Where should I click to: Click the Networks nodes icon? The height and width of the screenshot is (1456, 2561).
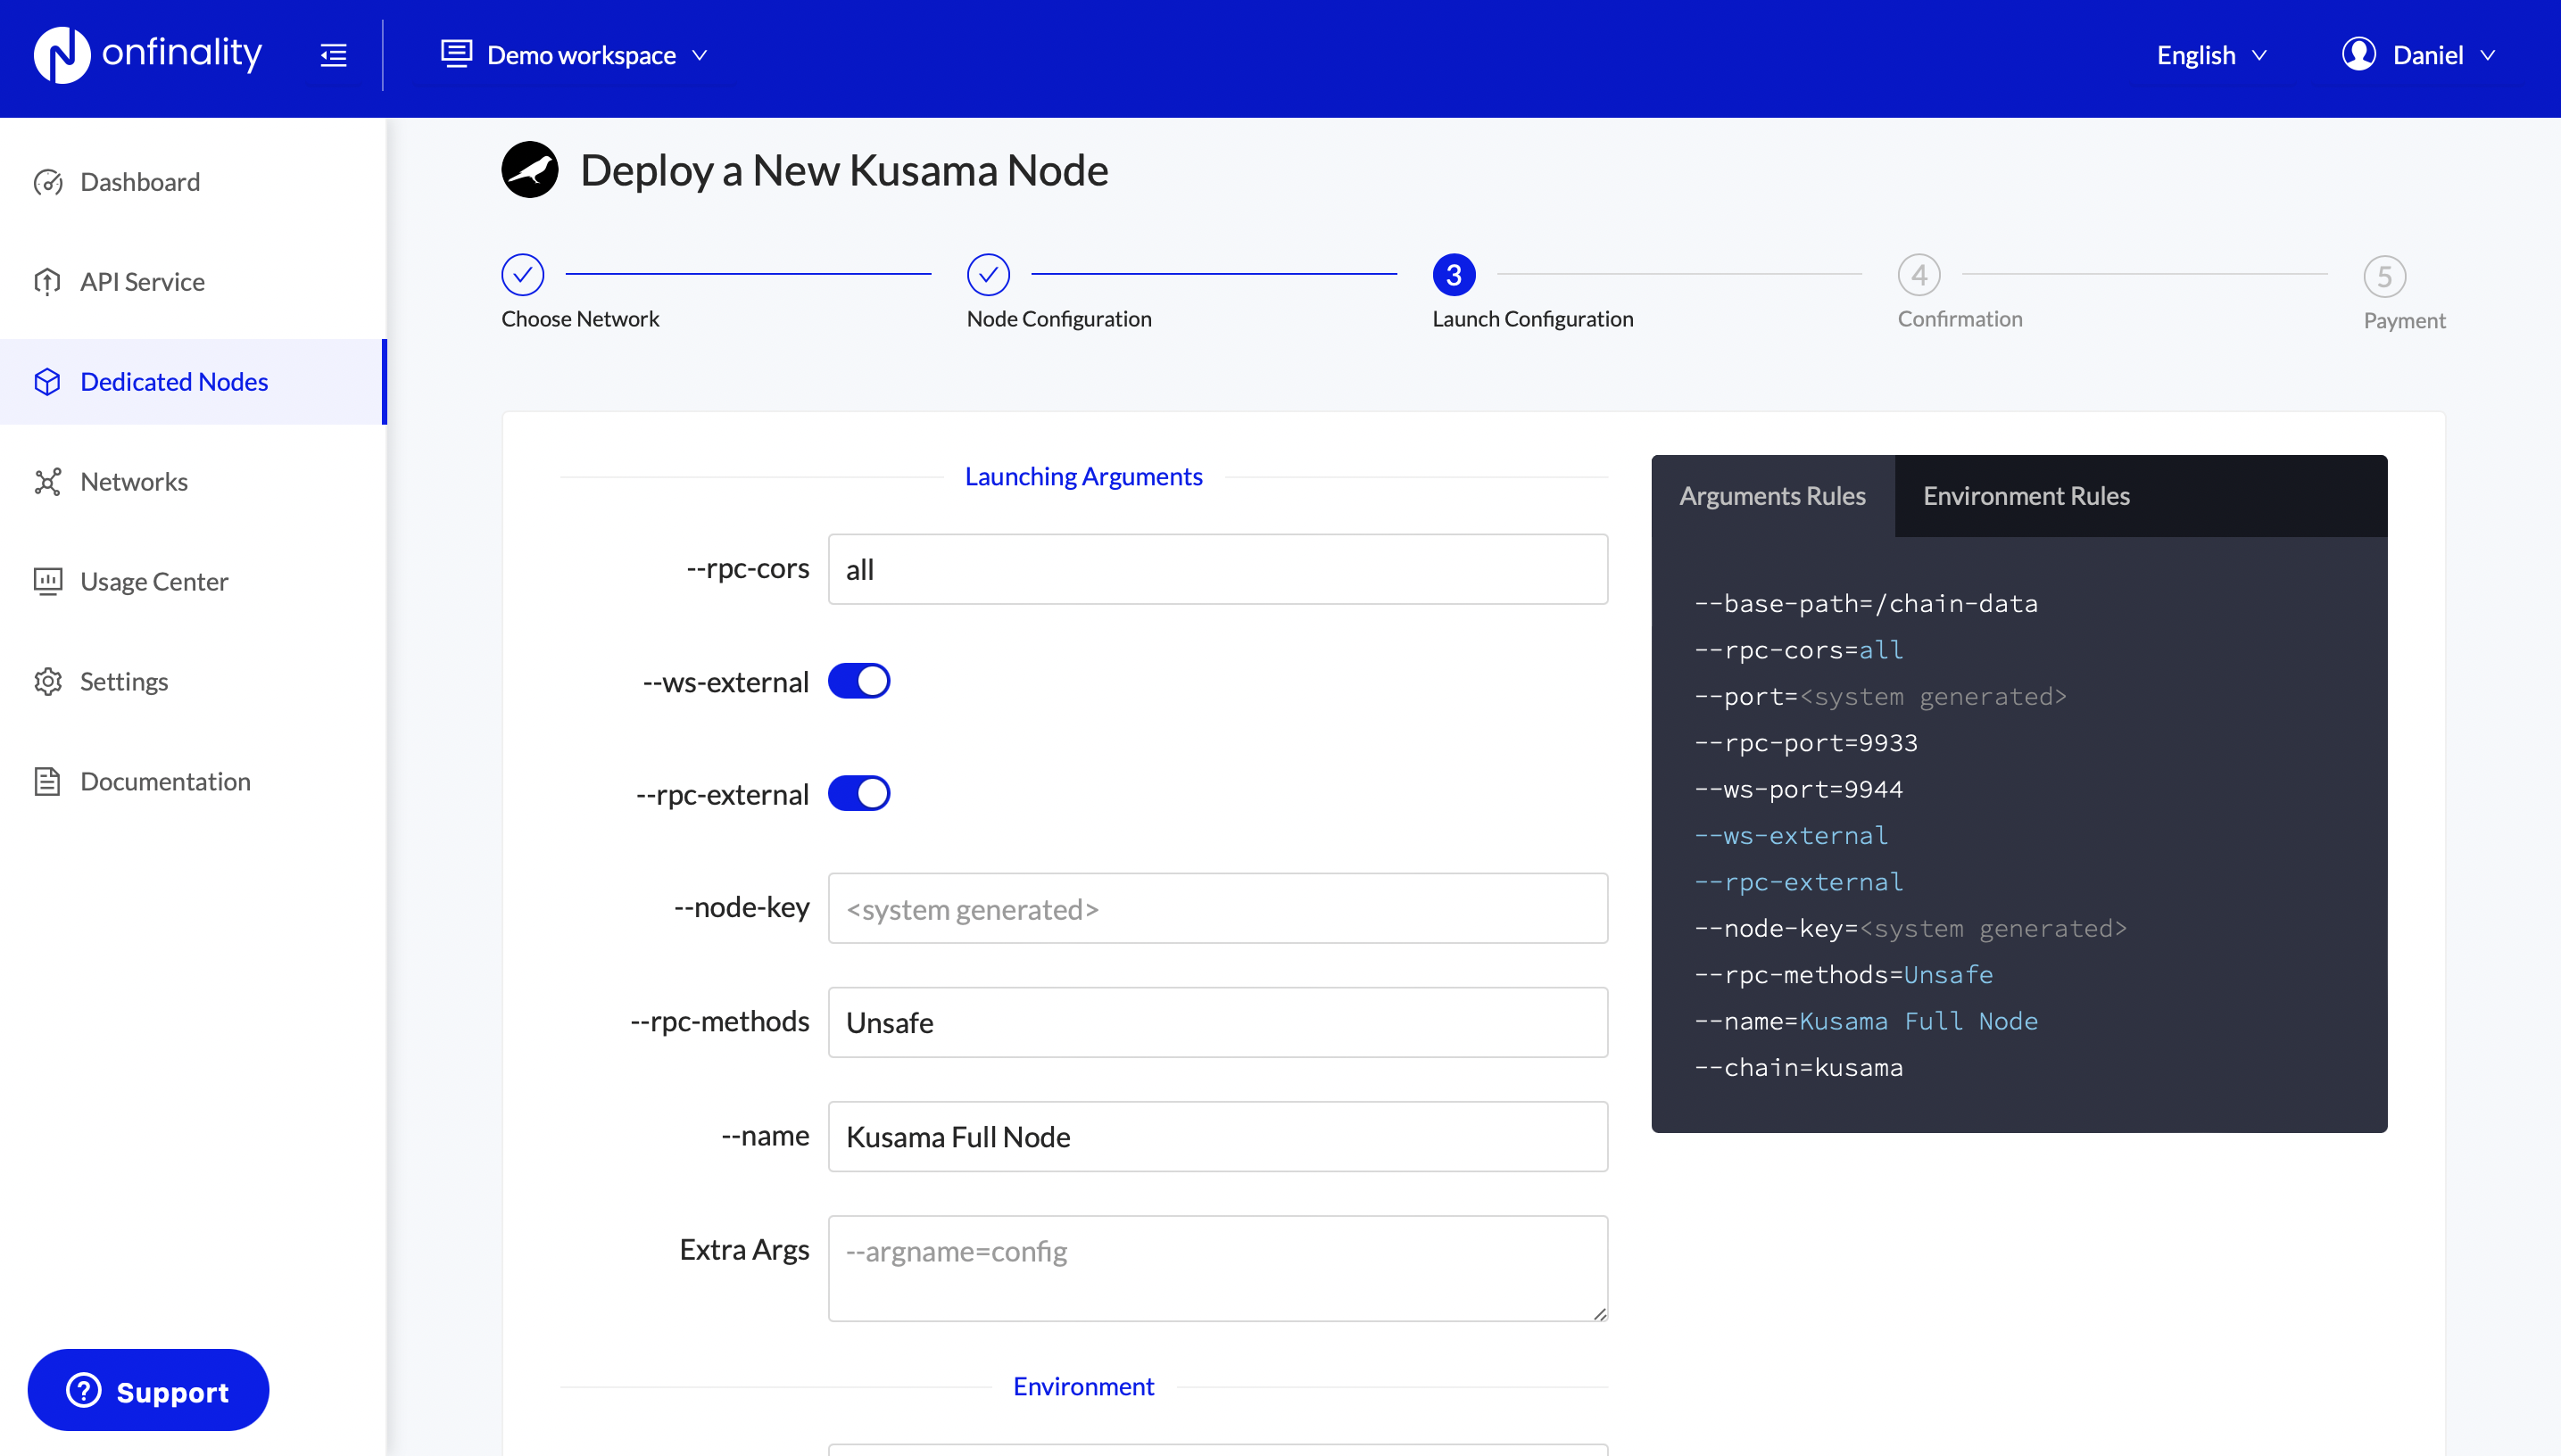[x=47, y=482]
